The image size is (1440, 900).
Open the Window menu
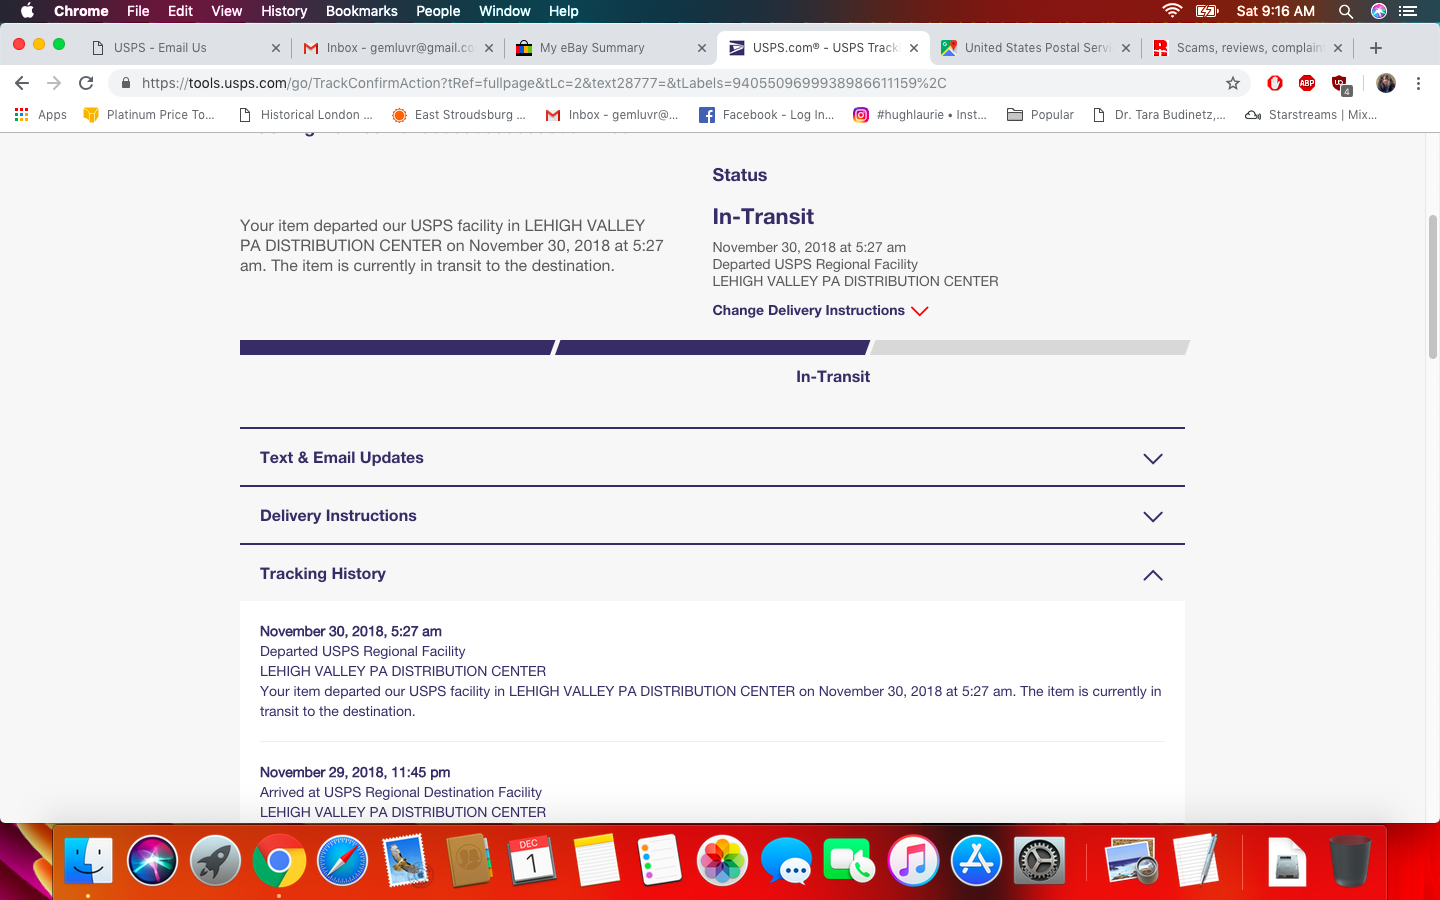point(504,11)
